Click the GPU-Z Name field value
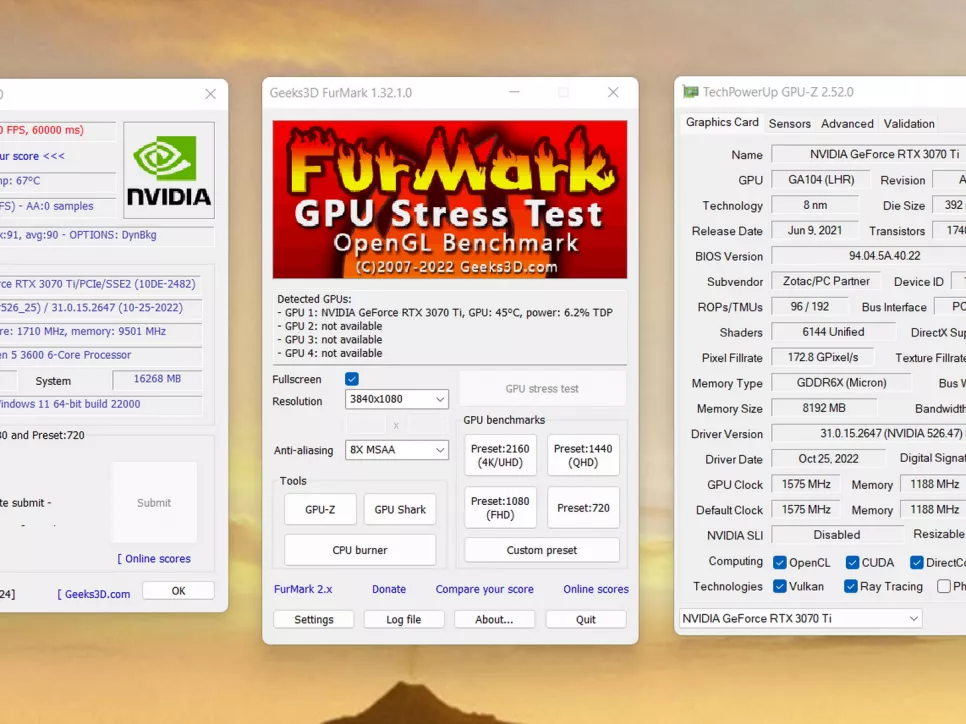Screen dimensions: 966x724 869,154
